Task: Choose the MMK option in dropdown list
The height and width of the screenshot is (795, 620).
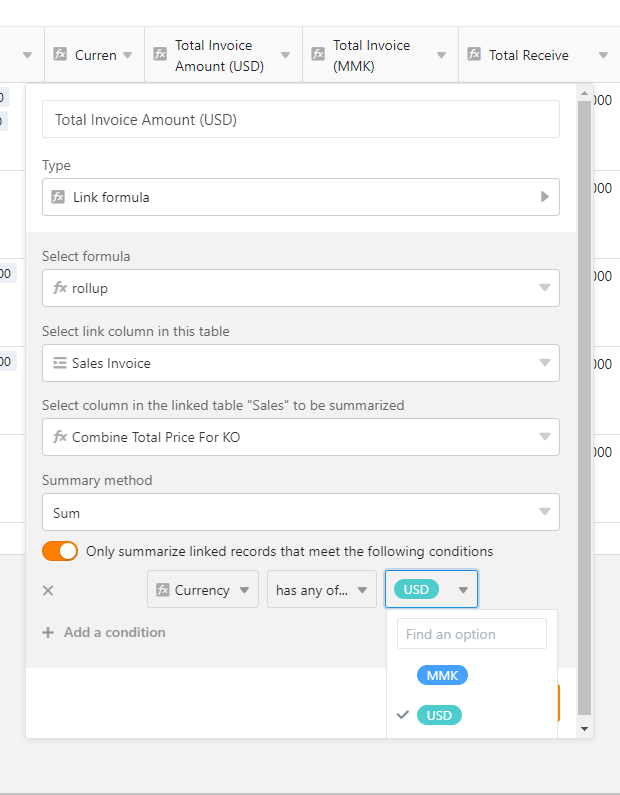Action: (442, 675)
